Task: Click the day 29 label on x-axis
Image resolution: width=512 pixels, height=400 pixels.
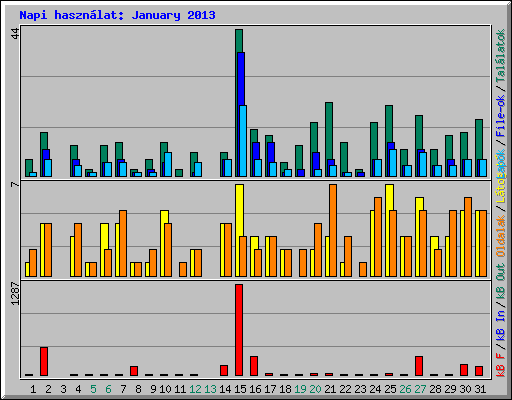Action: click(x=450, y=389)
